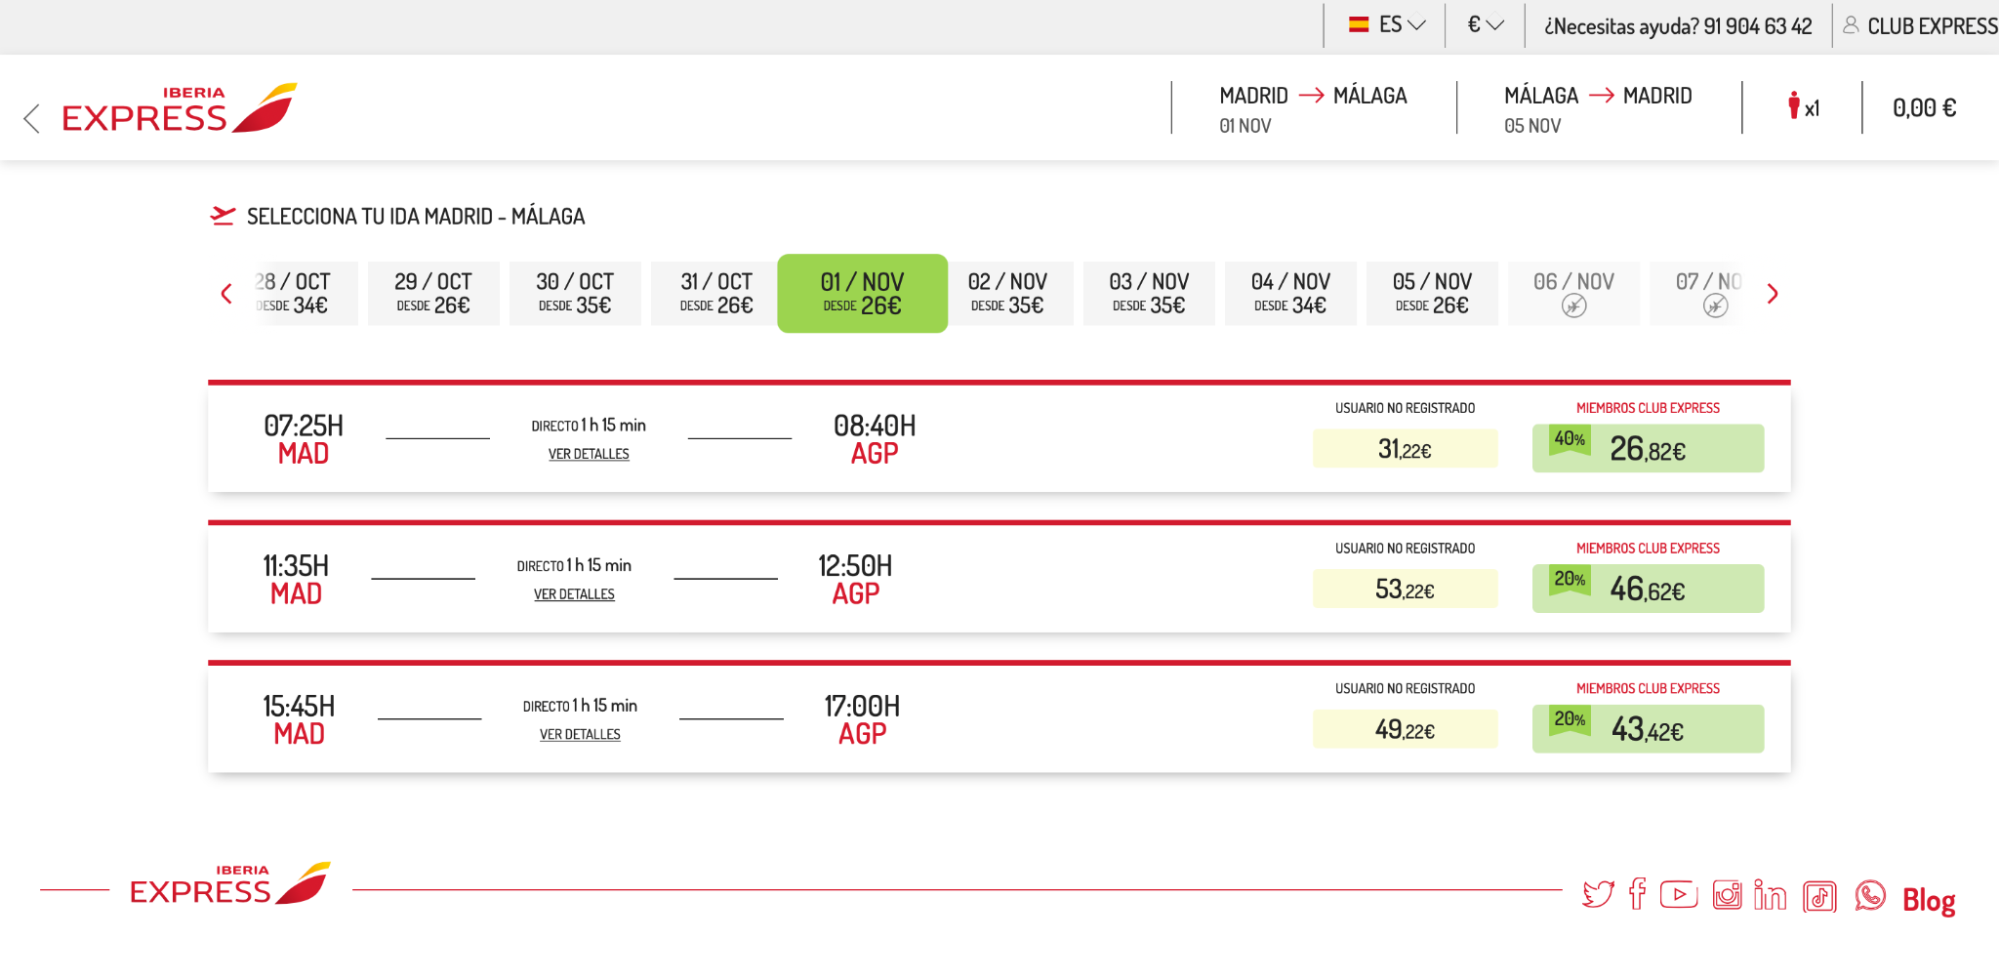Click the departing plane icon beside Selecciona tu ida
The image size is (1999, 961).
pyautogui.click(x=223, y=216)
